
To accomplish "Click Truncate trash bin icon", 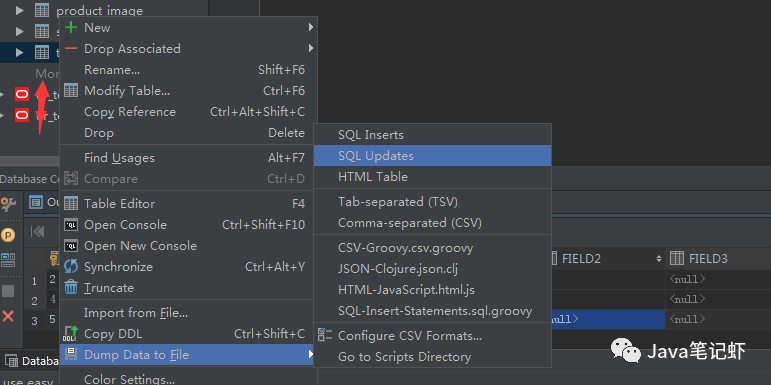I will click(71, 288).
